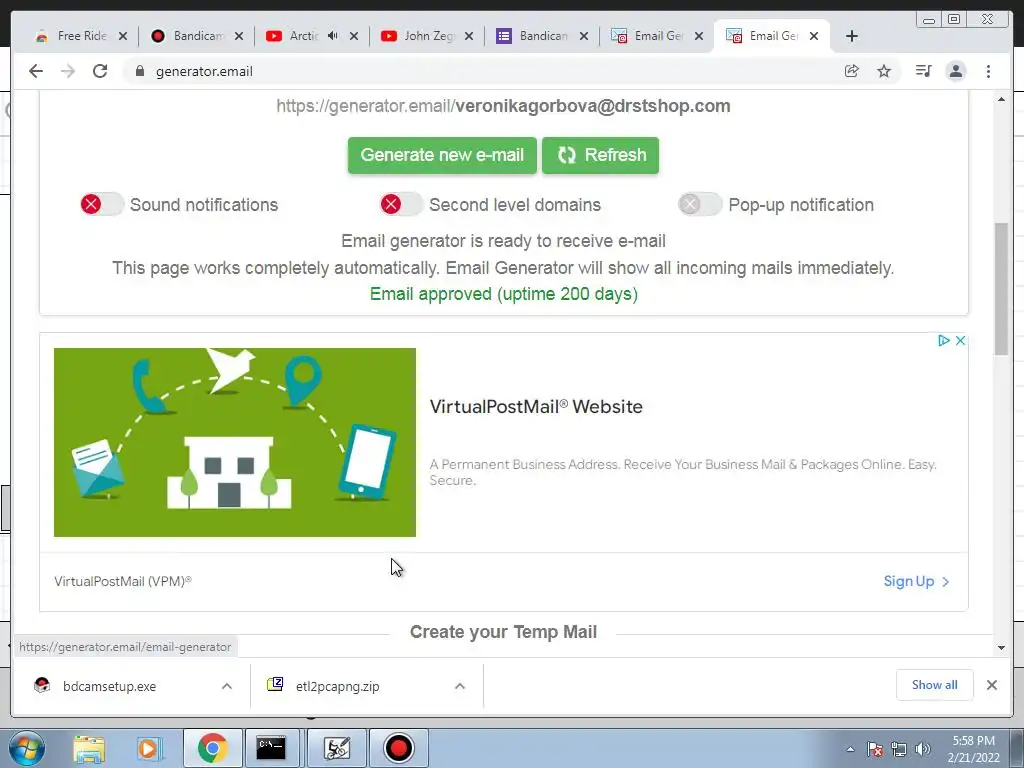Expand bdcamsetup.exe download options

(227, 686)
